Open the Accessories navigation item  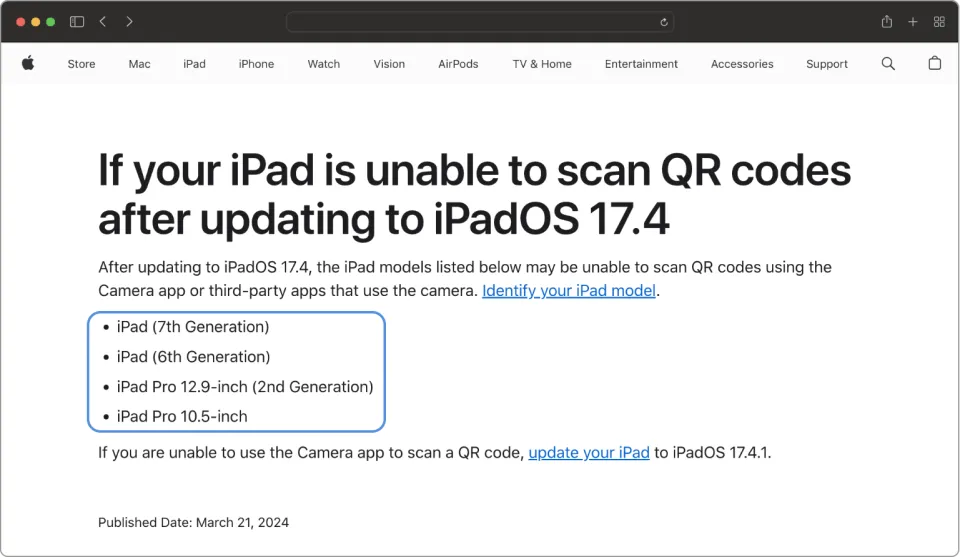tap(741, 64)
